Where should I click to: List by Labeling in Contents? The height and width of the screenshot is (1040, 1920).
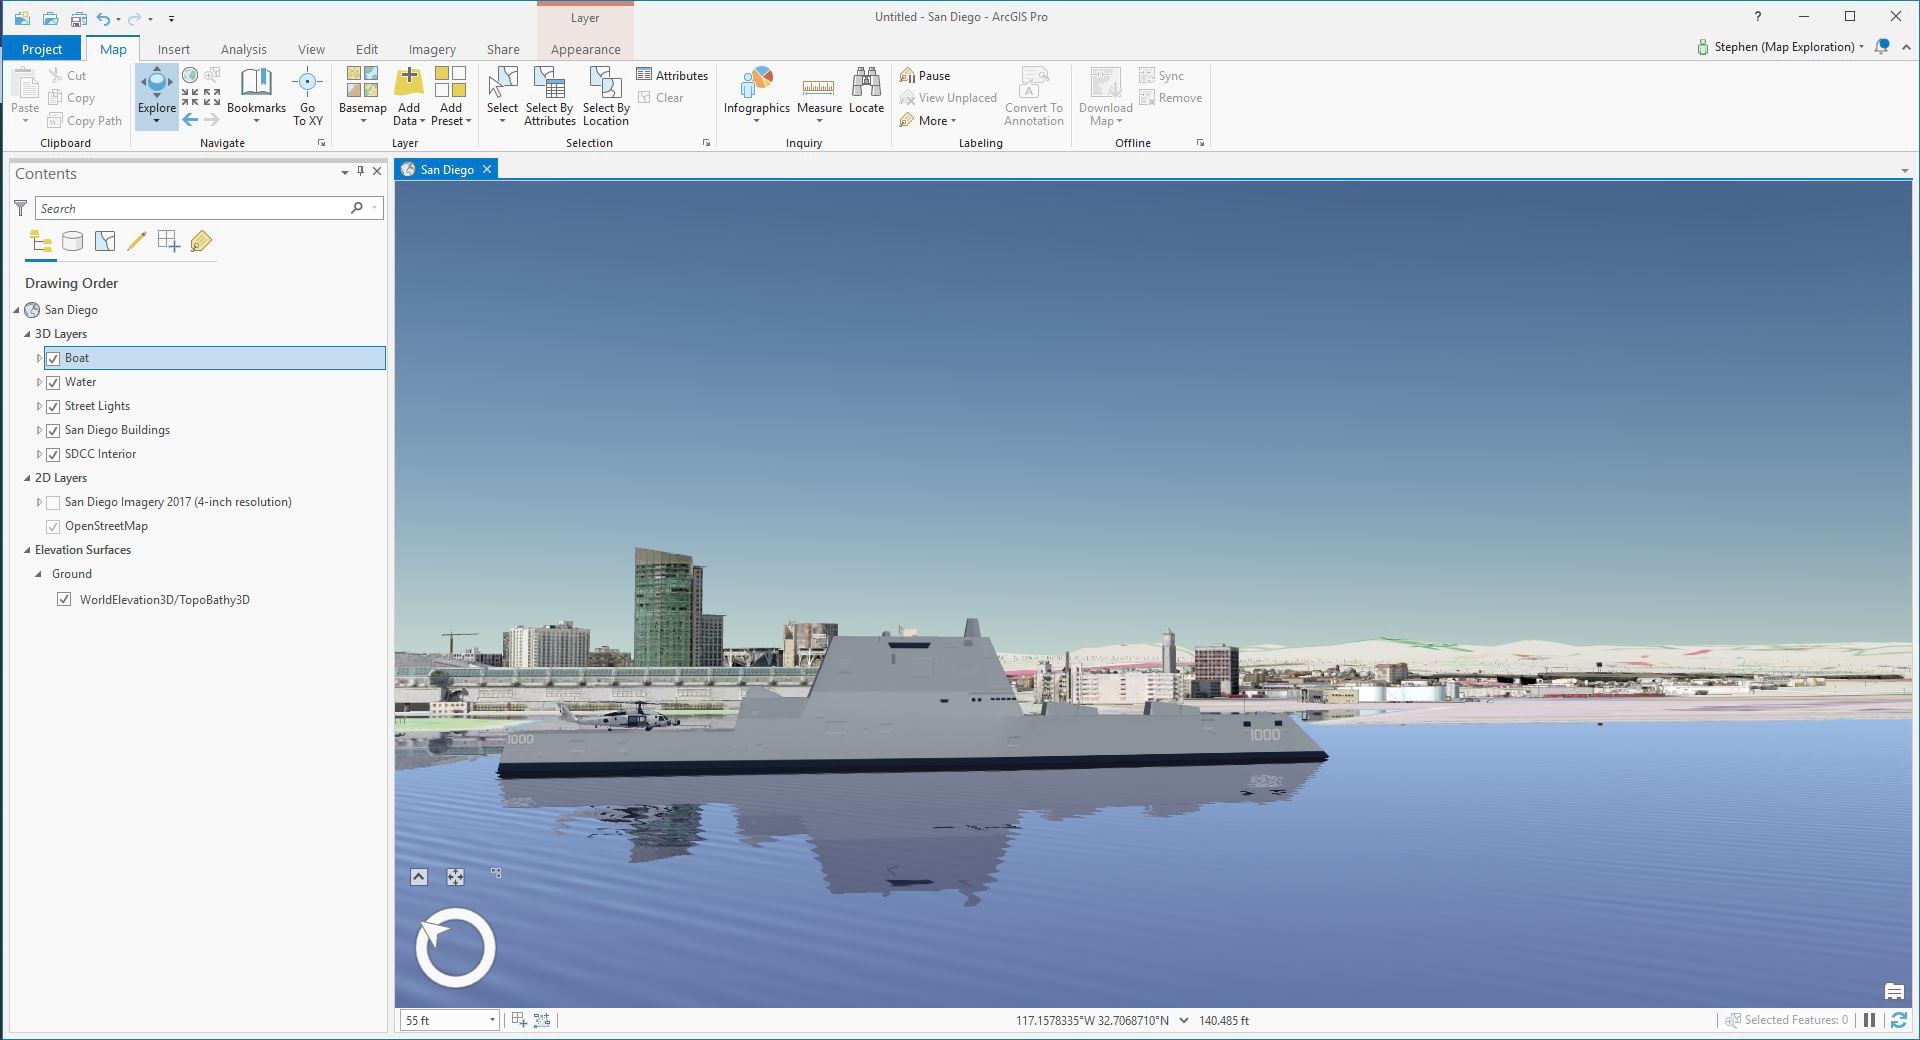point(201,241)
